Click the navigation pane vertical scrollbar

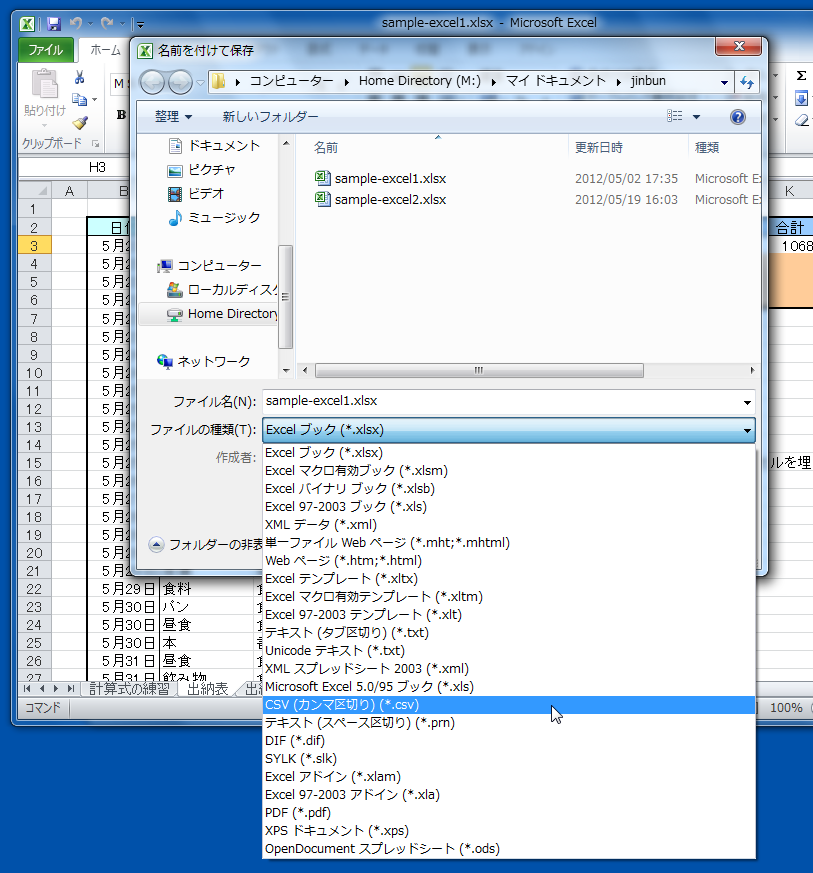click(286, 296)
